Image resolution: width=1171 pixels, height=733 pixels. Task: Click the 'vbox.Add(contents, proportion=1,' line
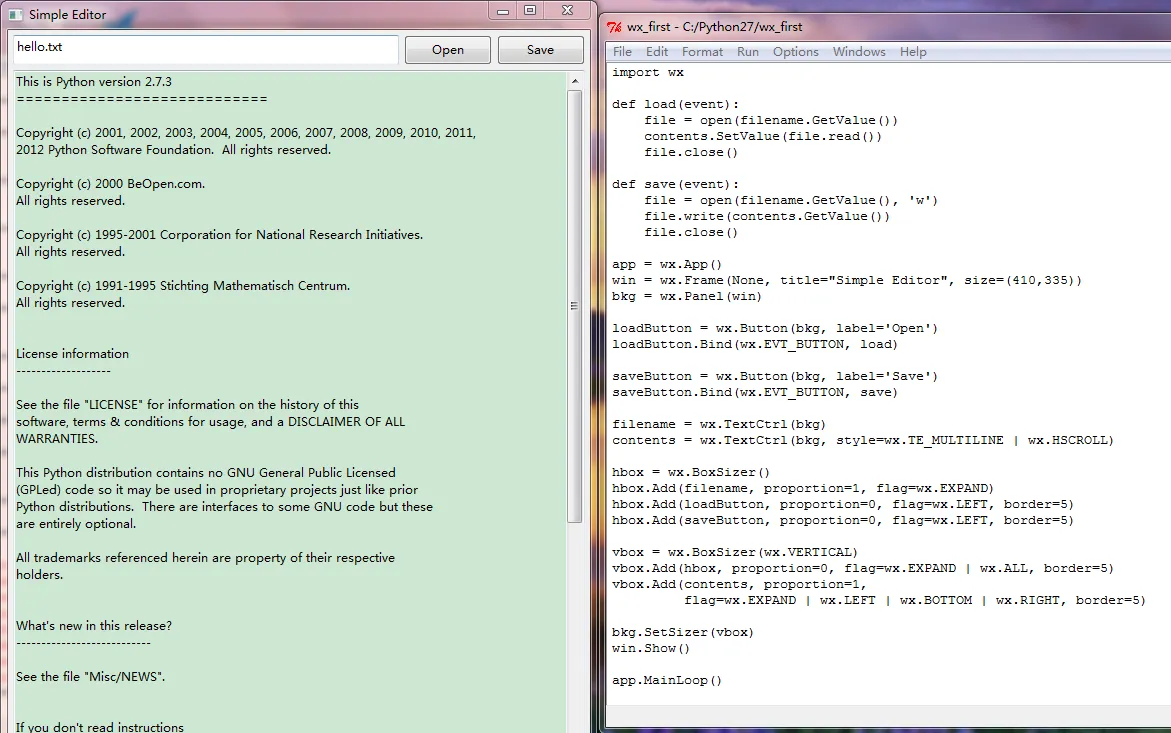739,584
